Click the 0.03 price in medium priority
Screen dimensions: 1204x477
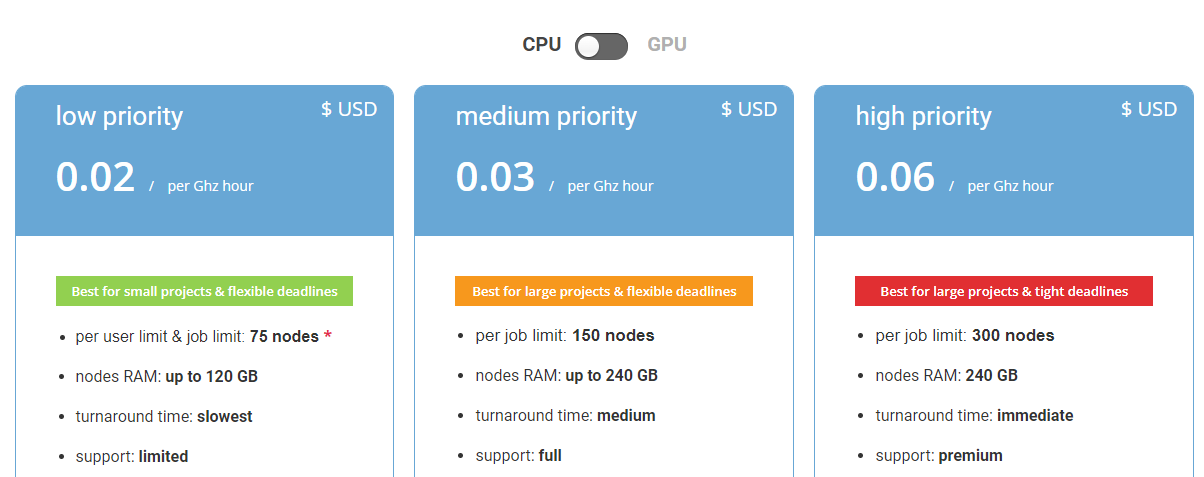point(495,177)
